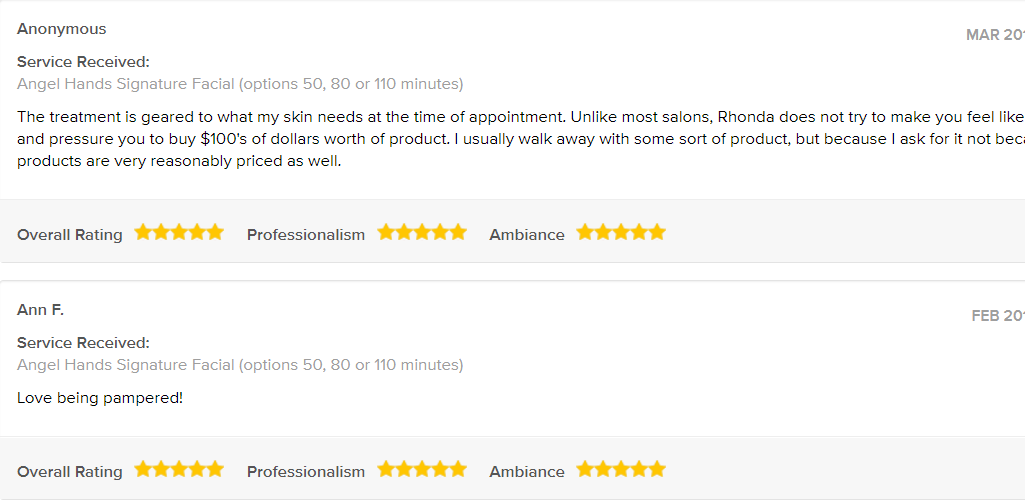The image size is (1025, 502).
Task: Click the FEB date of Ann F. review
Action: [x=998, y=316]
